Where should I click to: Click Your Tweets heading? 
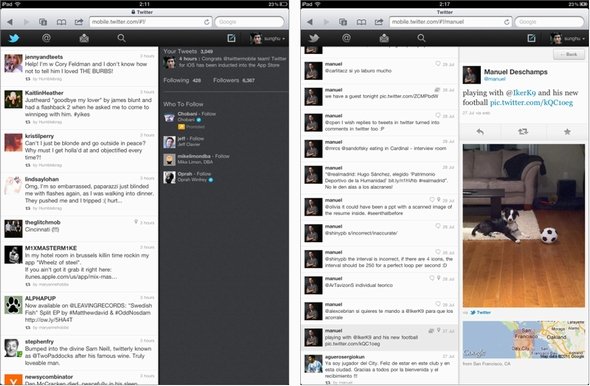coord(180,51)
